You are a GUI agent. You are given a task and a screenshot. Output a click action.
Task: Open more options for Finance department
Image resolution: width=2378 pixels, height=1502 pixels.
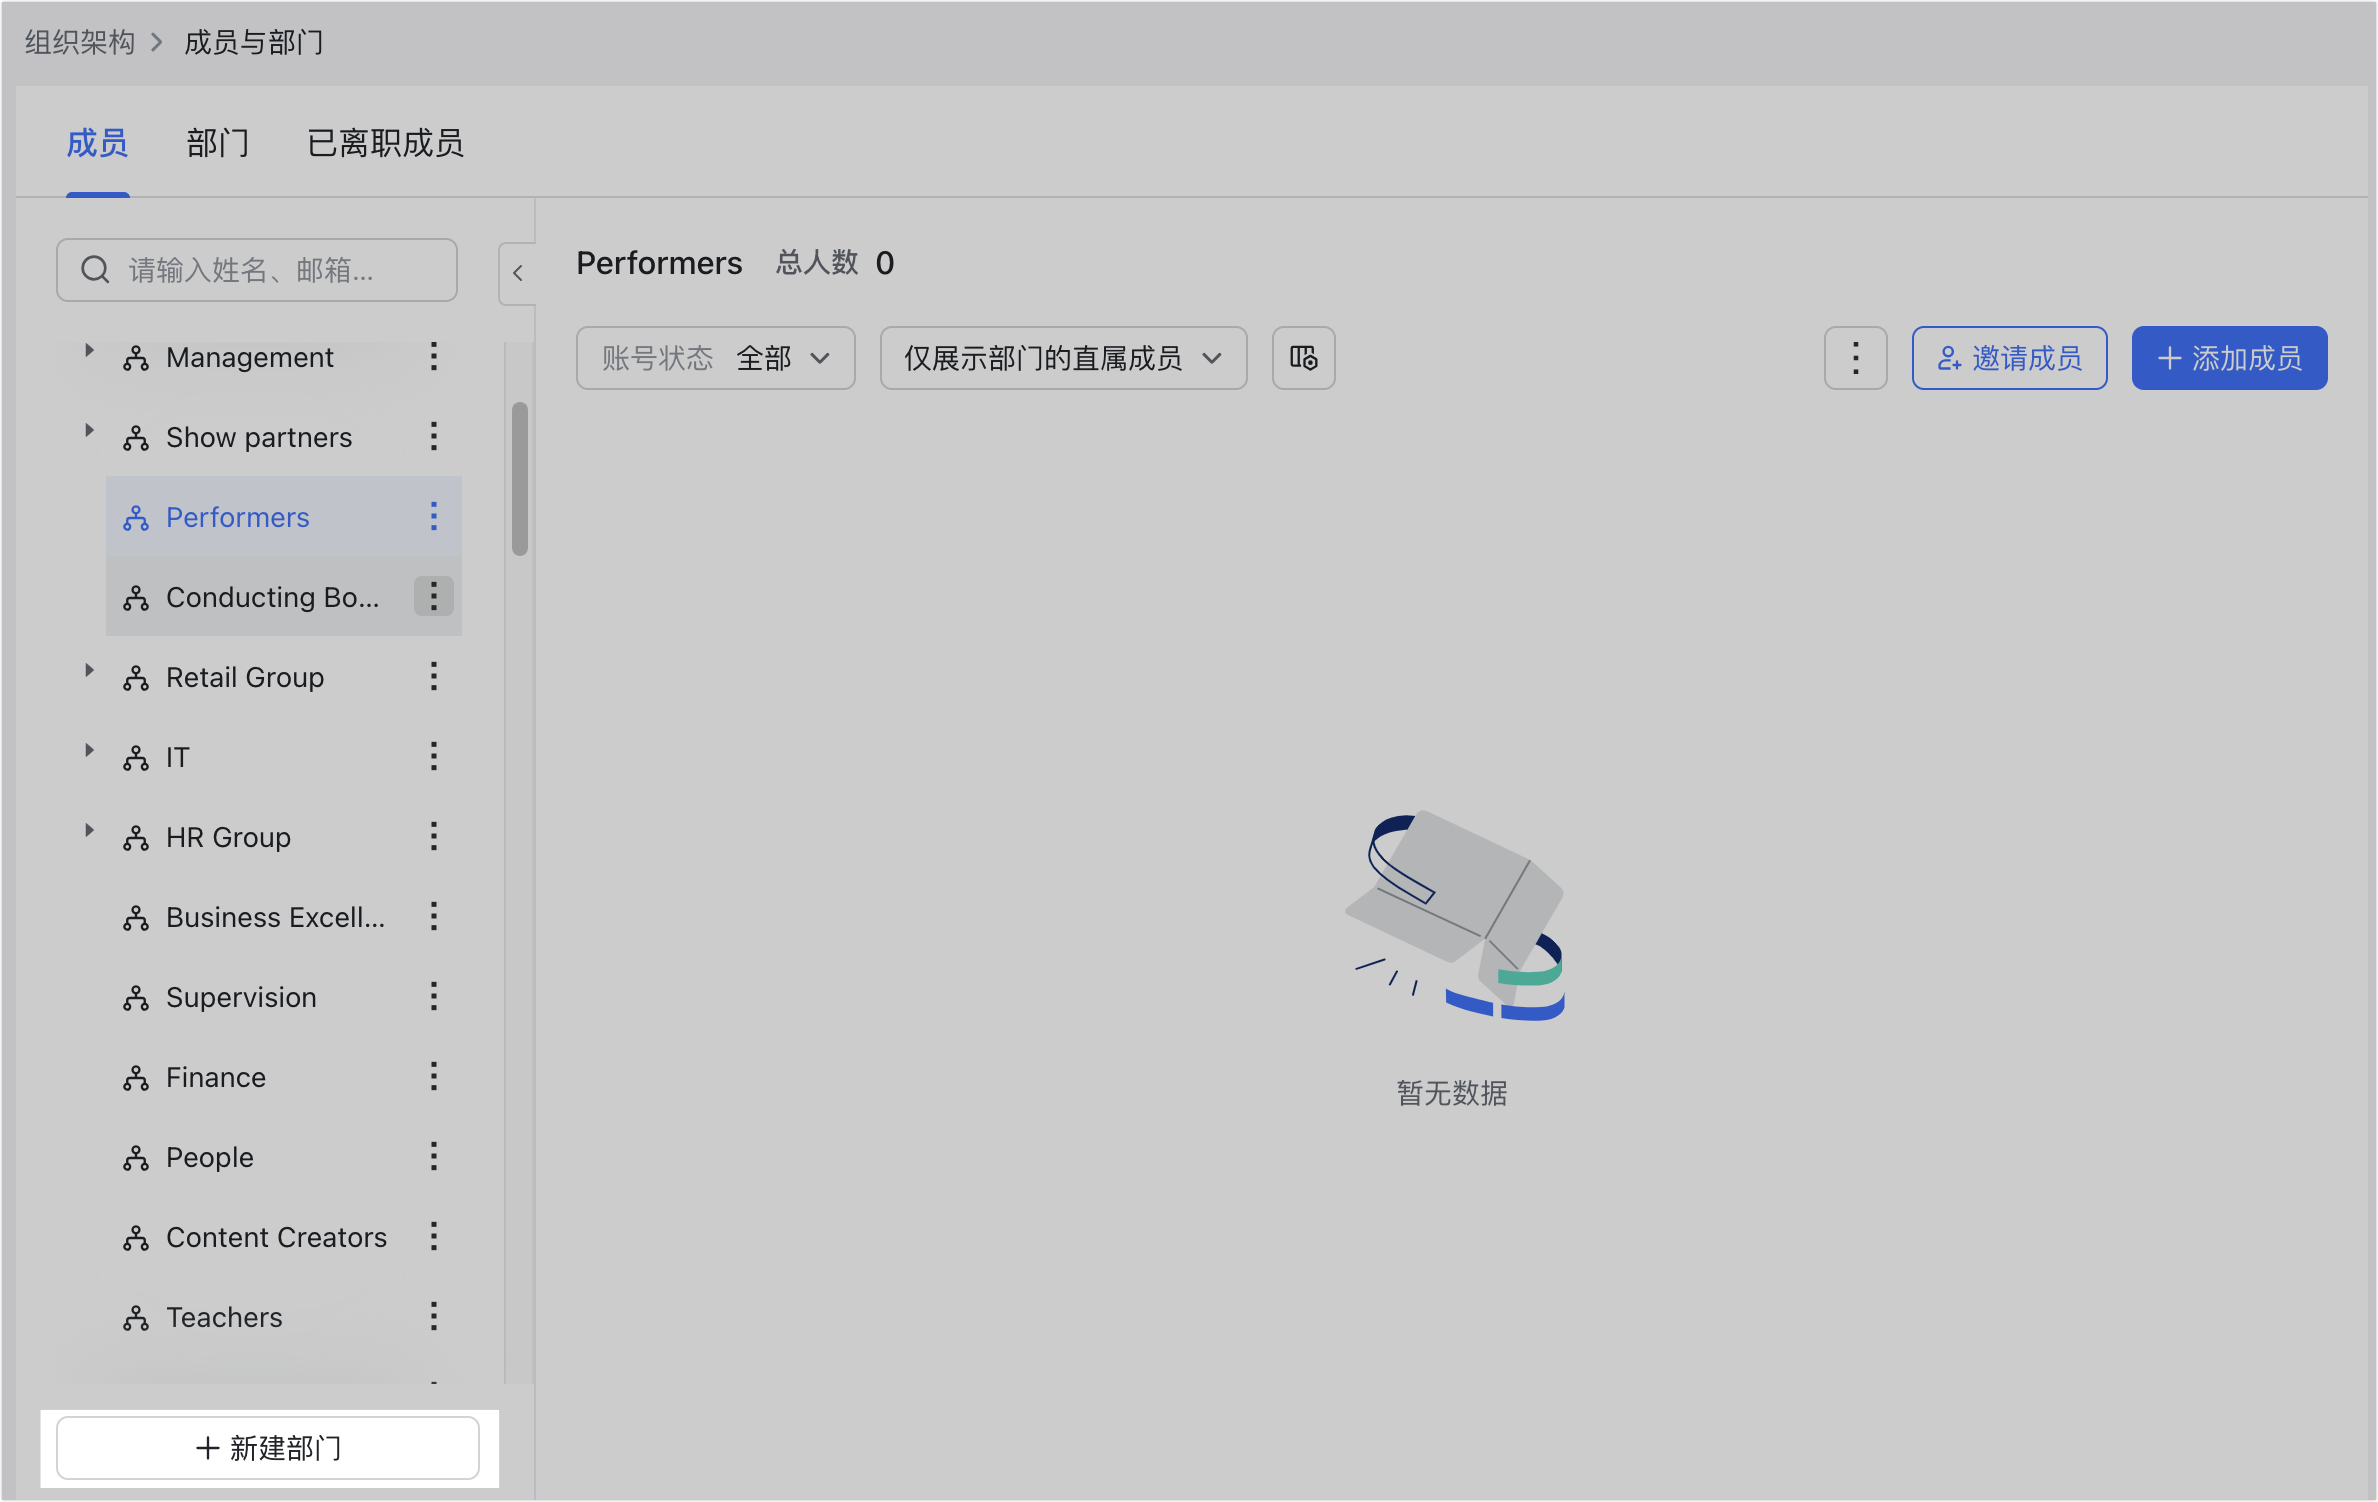434,1077
